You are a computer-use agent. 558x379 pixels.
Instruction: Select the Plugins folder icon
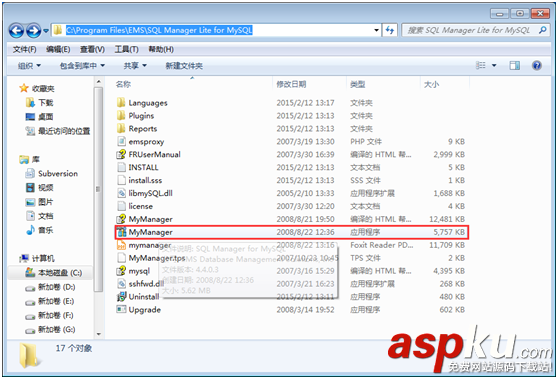[121, 116]
